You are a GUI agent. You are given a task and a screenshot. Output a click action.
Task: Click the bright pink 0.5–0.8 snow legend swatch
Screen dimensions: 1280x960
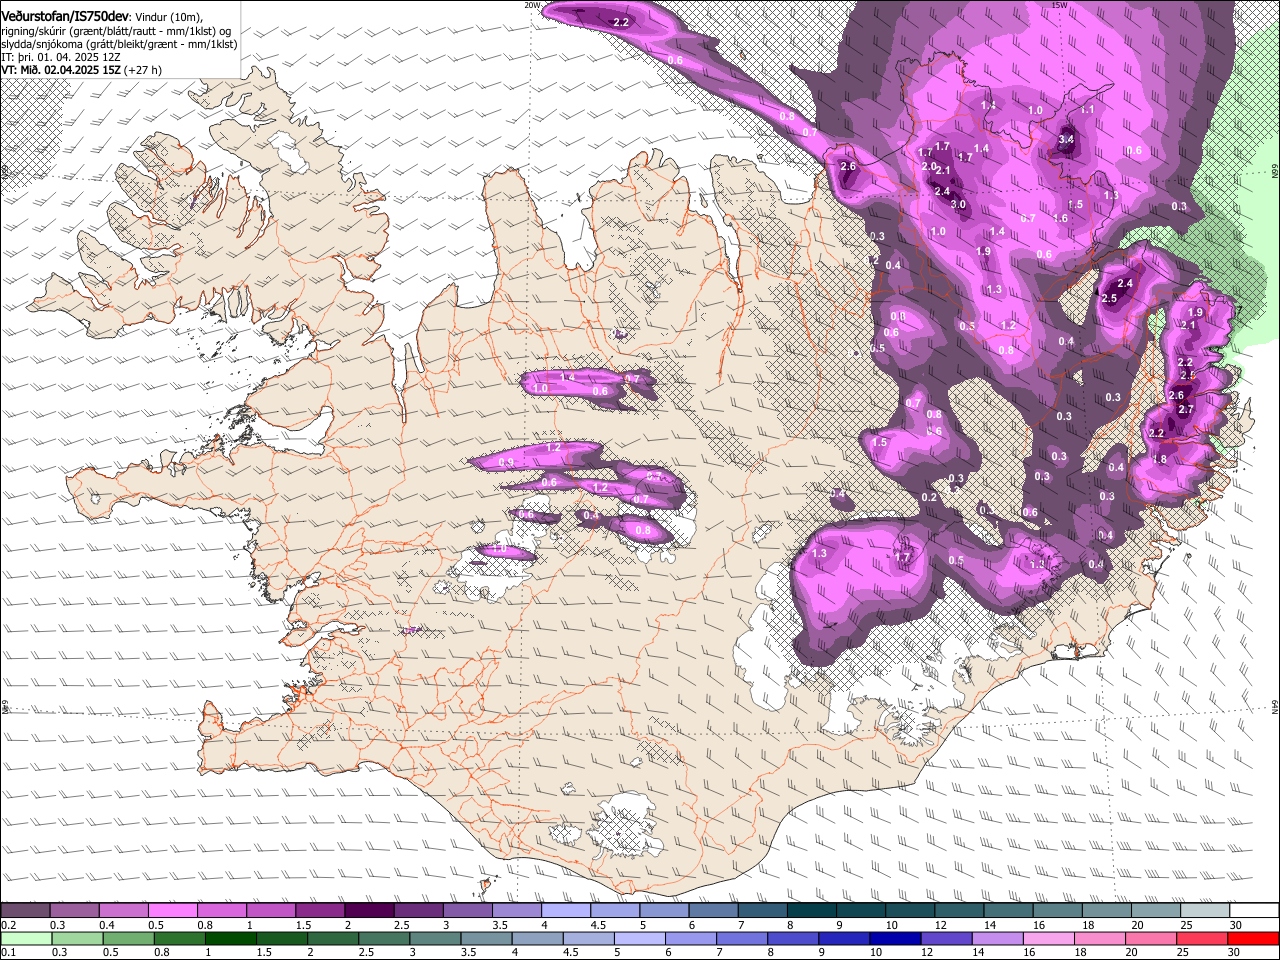pyautogui.click(x=172, y=910)
